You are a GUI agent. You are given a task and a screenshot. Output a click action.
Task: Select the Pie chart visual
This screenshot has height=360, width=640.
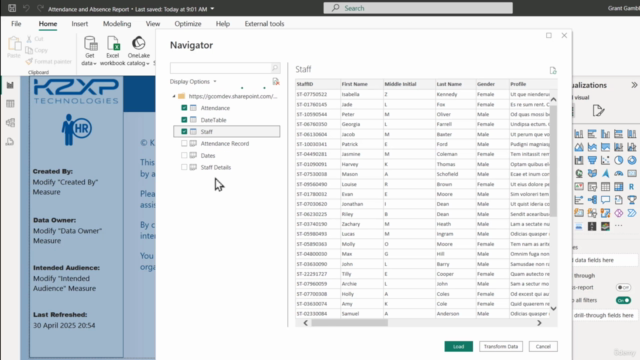[619, 160]
